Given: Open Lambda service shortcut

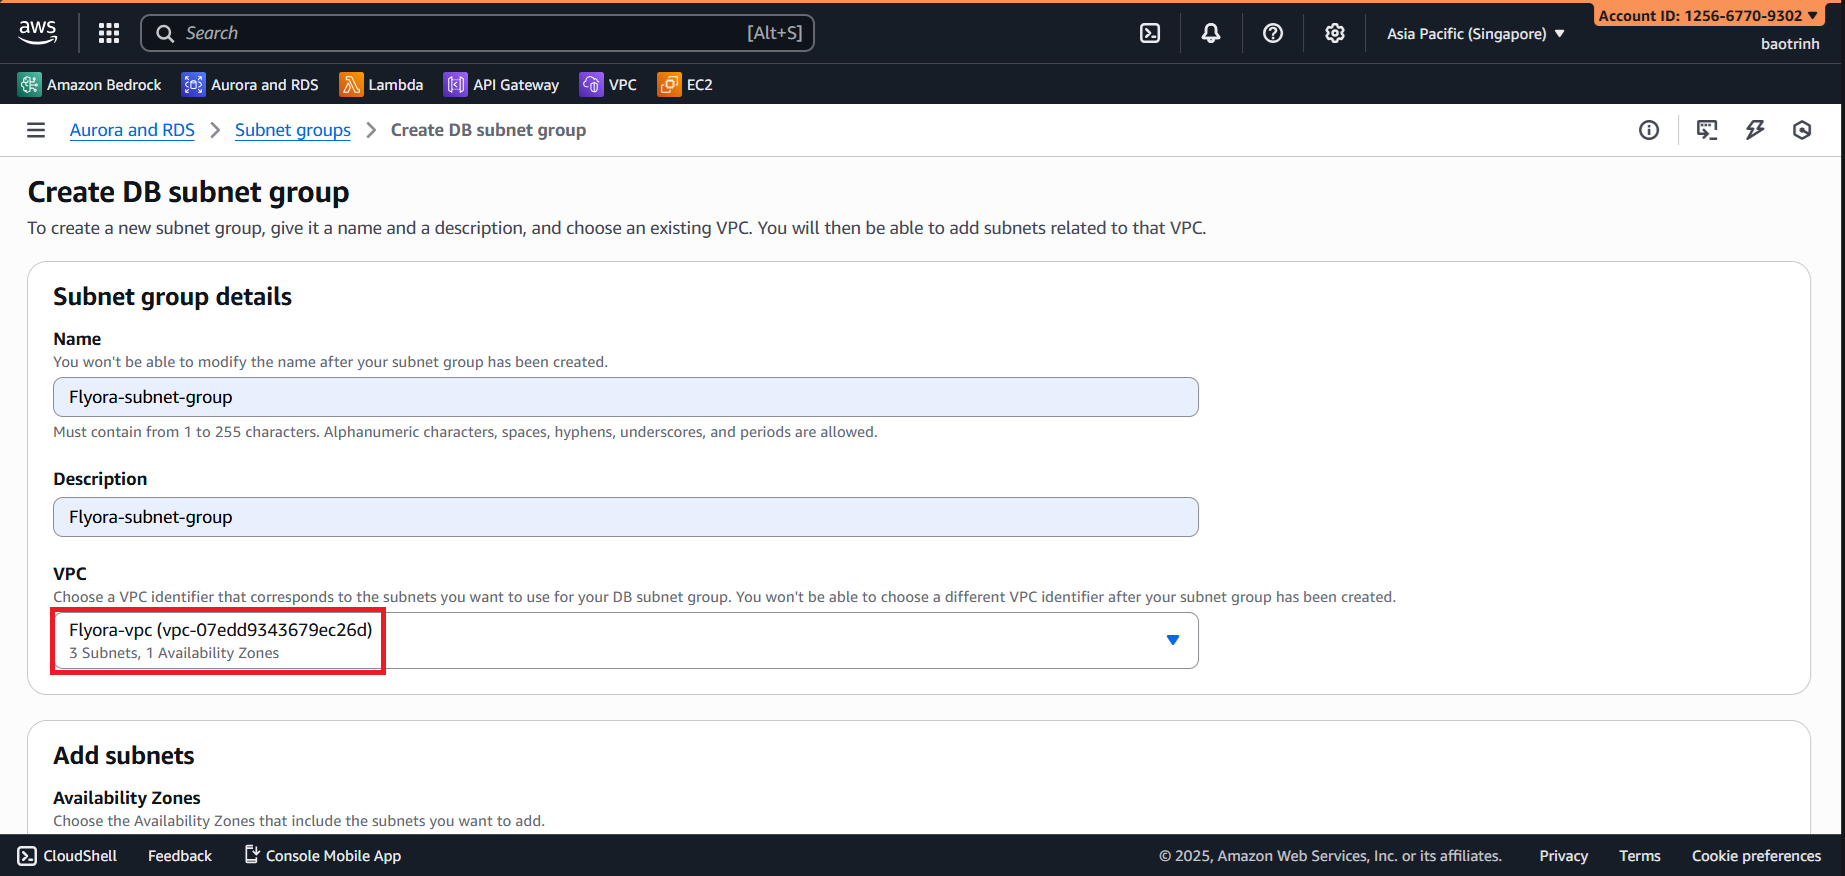Looking at the screenshot, I should point(381,85).
